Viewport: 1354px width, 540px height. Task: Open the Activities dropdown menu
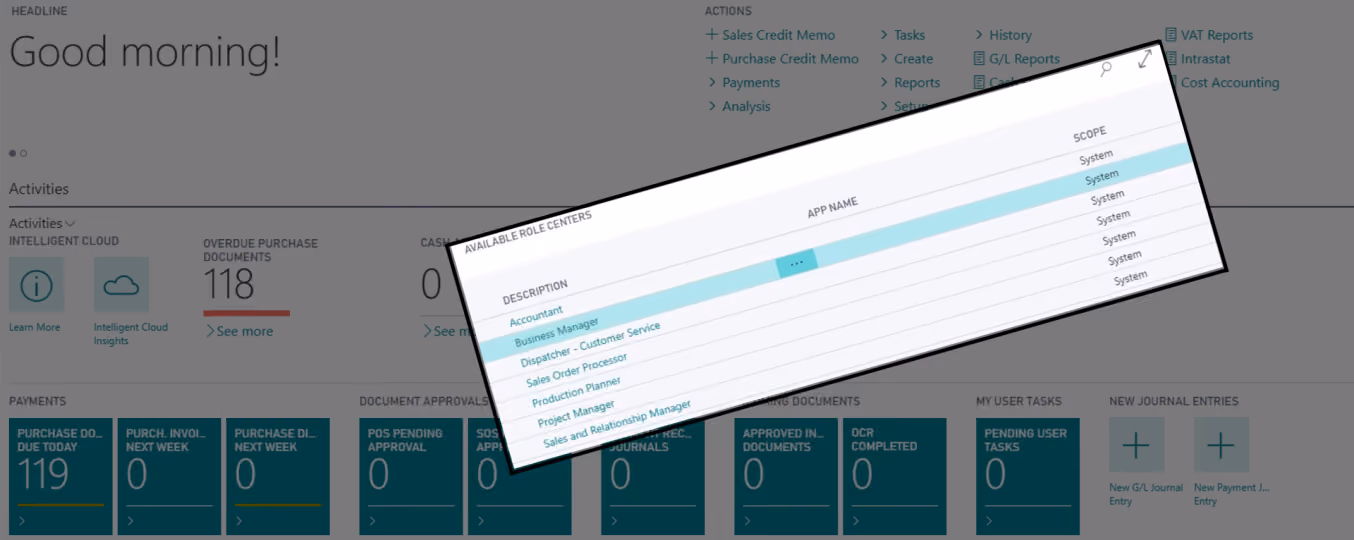(43, 224)
